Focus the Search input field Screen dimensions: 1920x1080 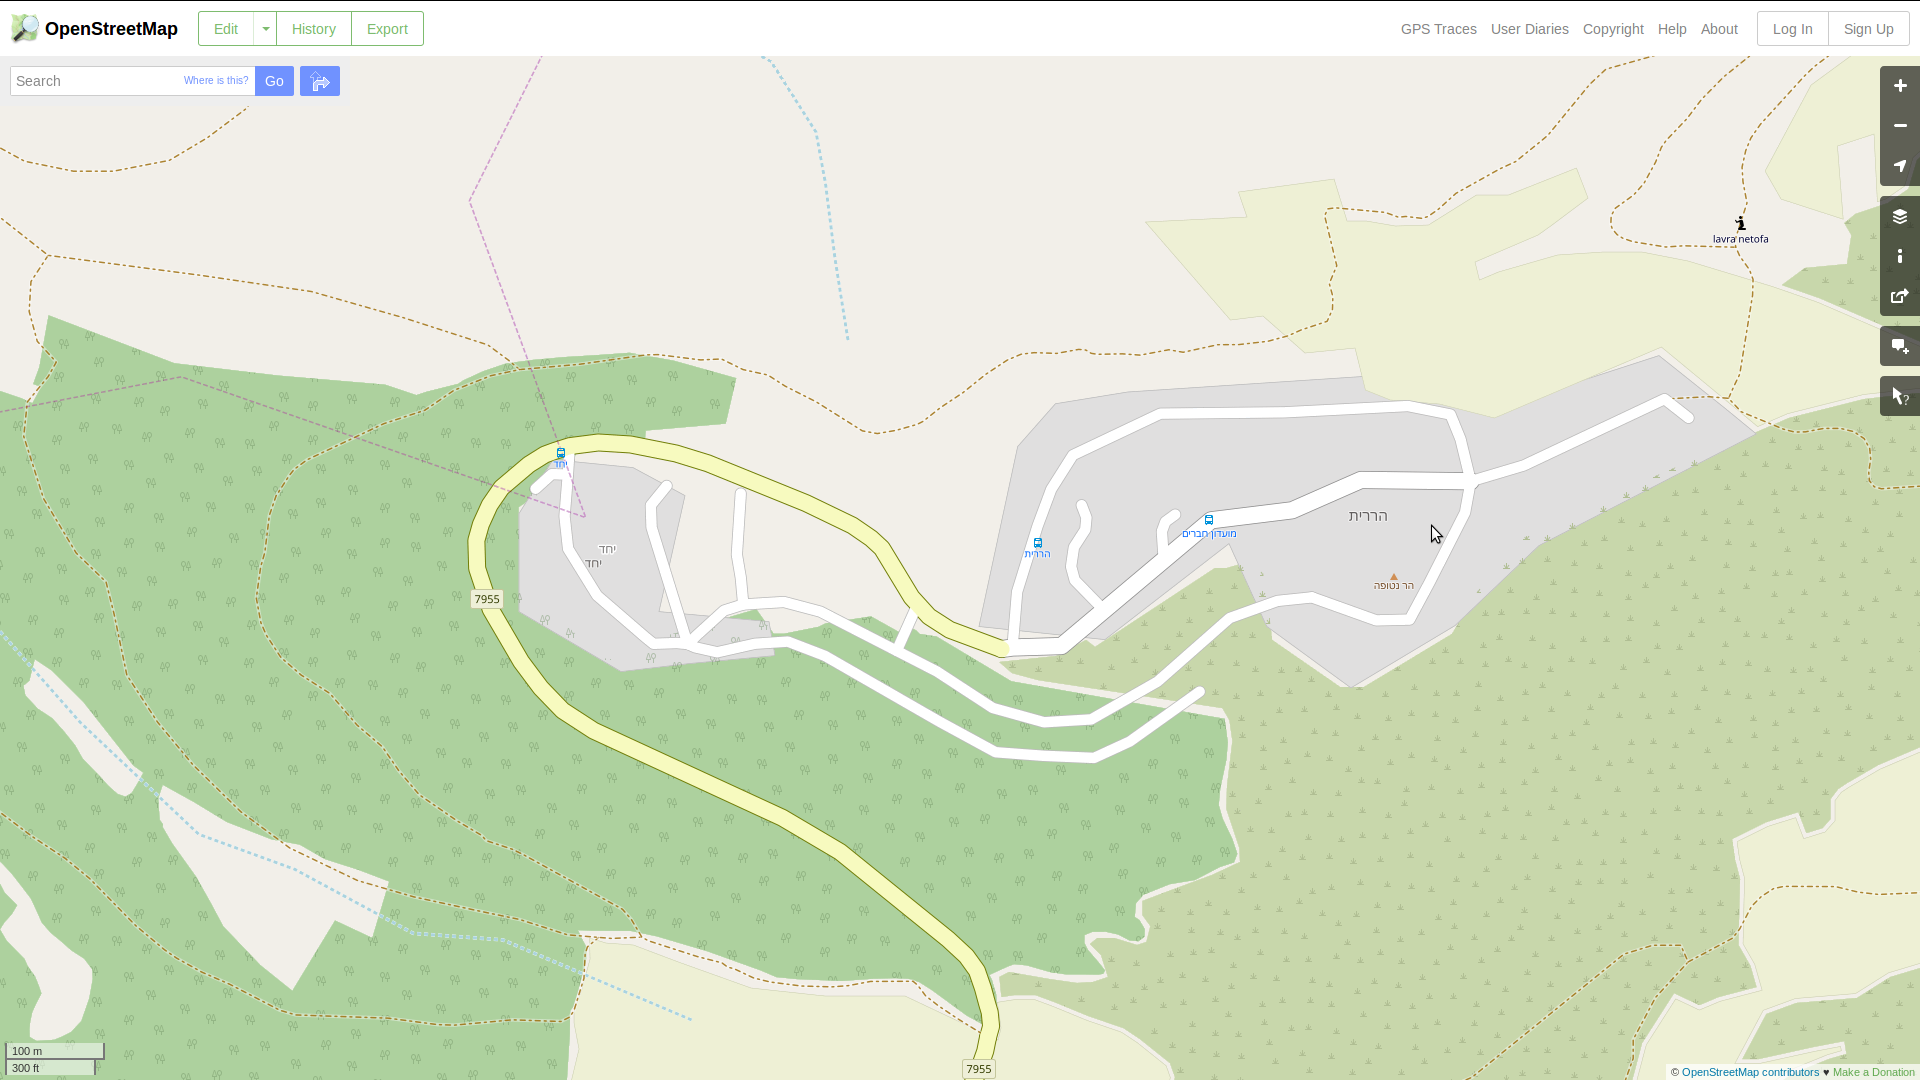click(x=95, y=81)
